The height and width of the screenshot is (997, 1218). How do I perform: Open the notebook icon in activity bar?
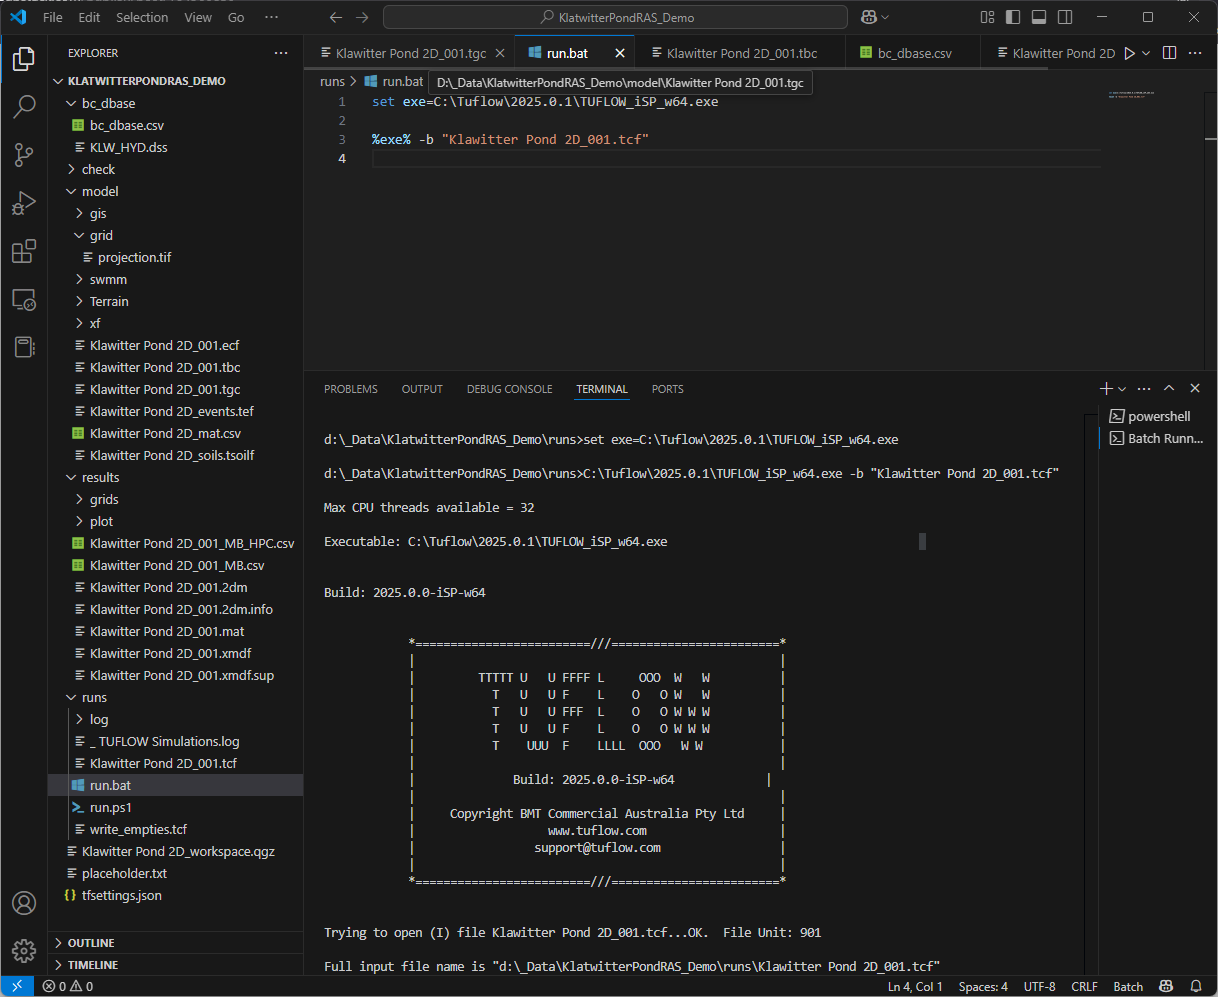point(24,347)
